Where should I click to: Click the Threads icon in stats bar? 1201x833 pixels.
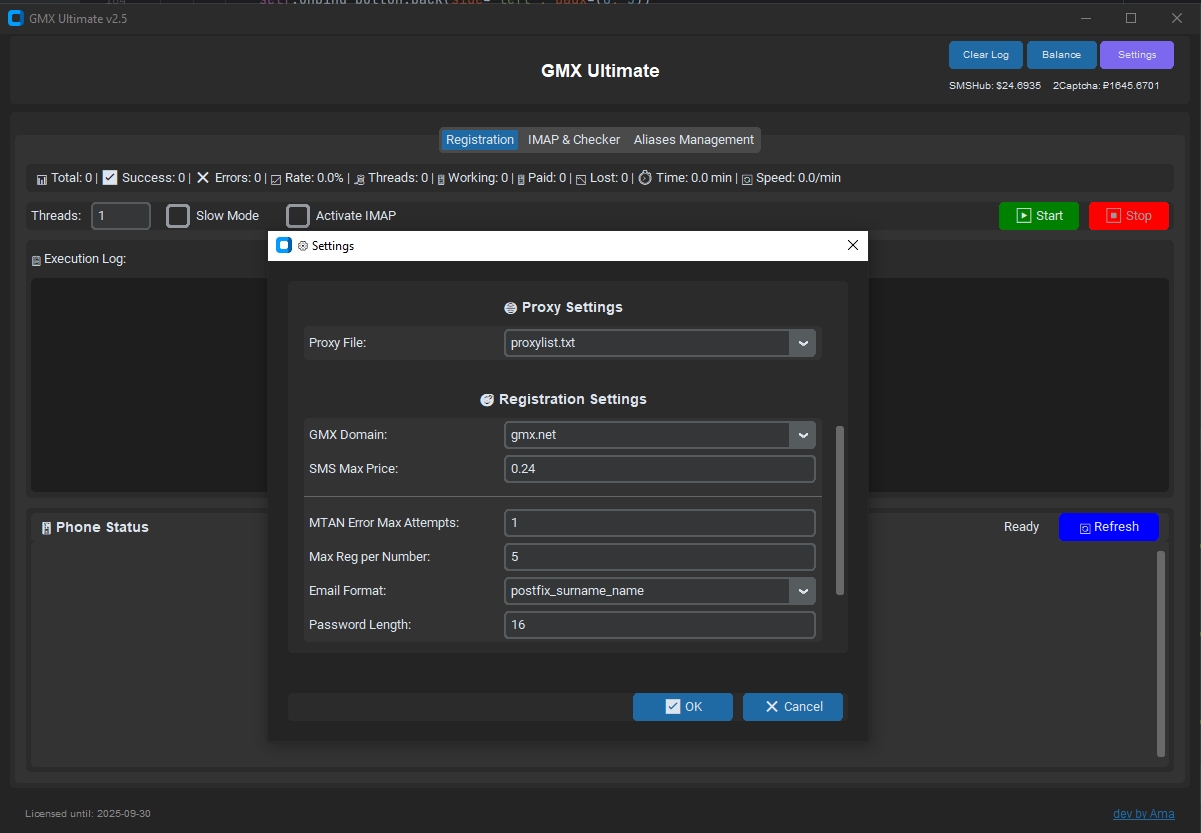[360, 179]
